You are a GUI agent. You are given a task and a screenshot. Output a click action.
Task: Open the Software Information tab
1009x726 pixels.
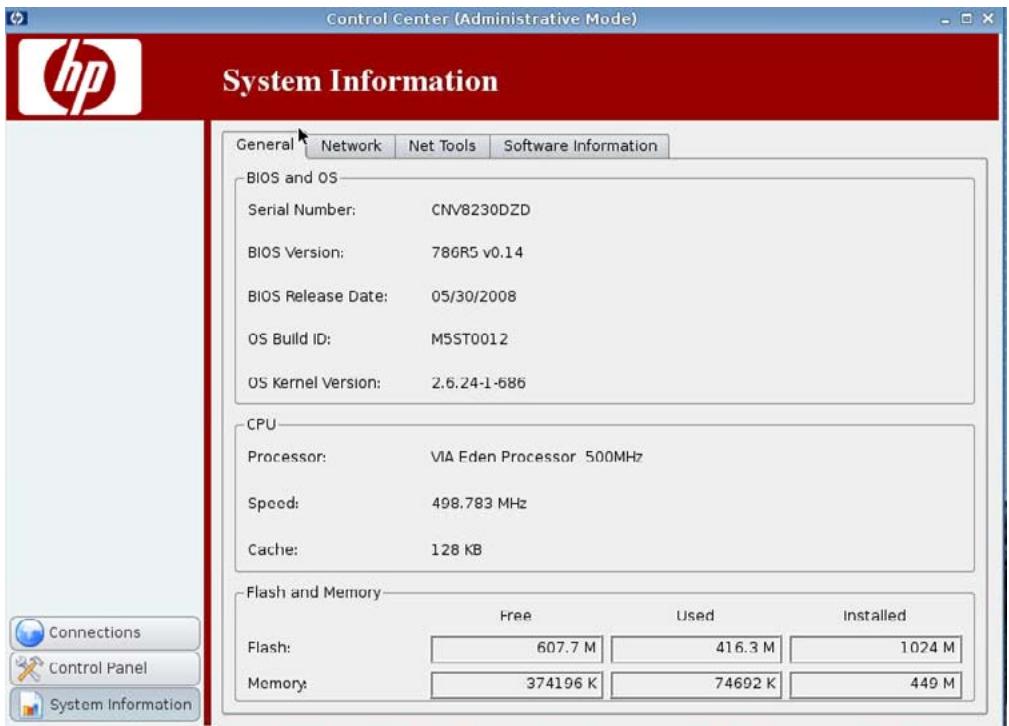click(580, 146)
